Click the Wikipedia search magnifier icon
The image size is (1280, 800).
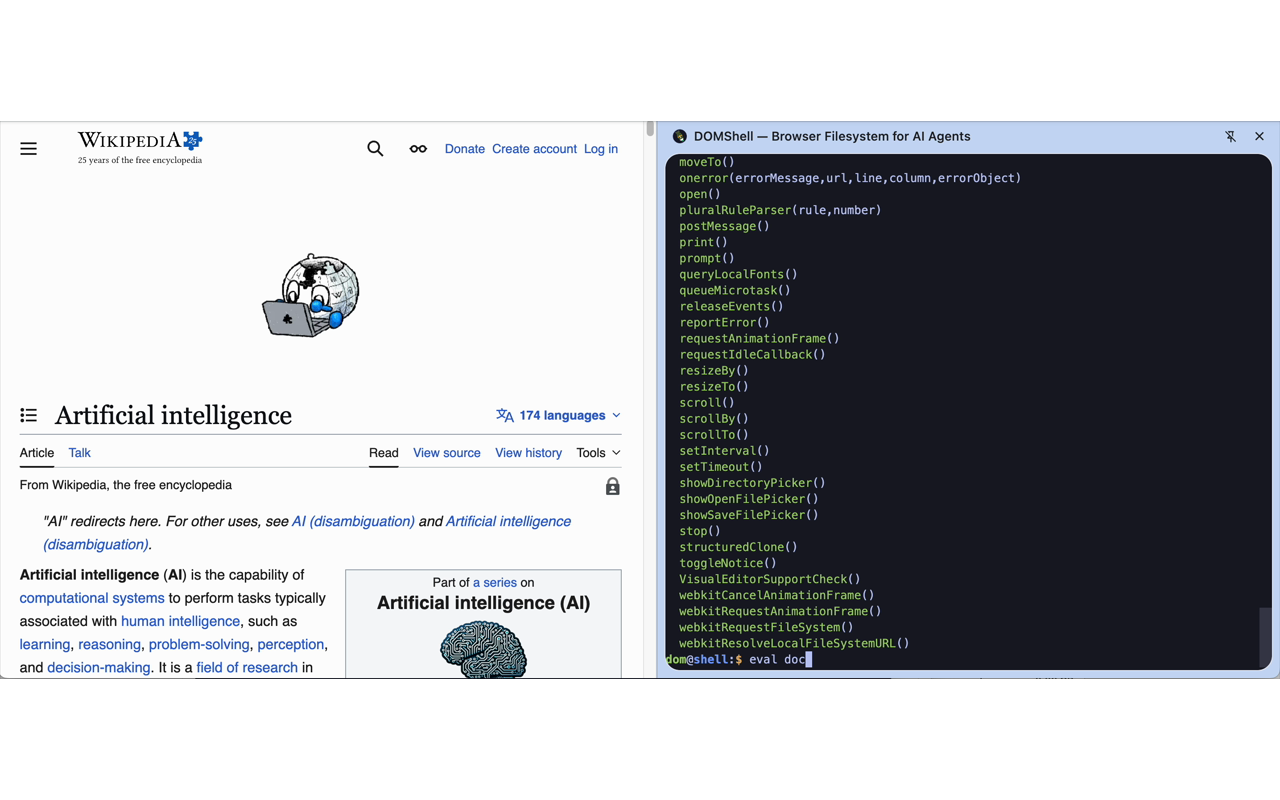pos(375,149)
